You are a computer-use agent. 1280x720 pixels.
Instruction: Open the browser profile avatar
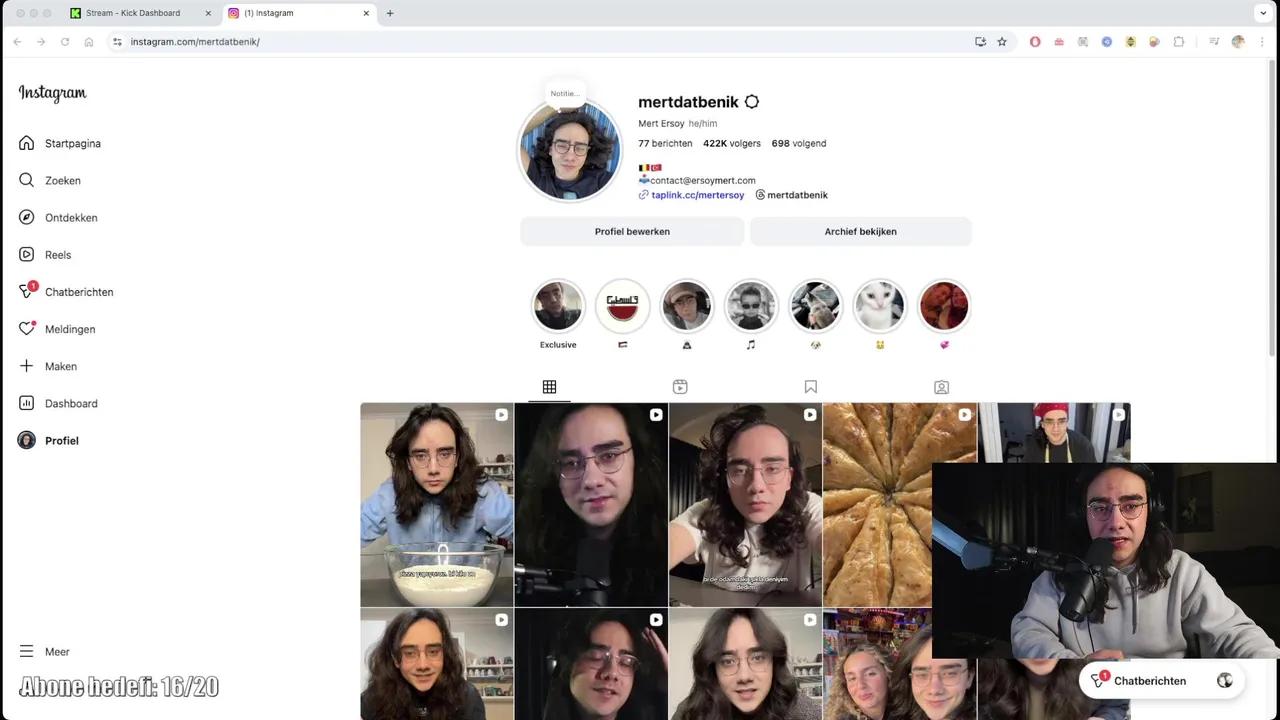coord(1238,42)
